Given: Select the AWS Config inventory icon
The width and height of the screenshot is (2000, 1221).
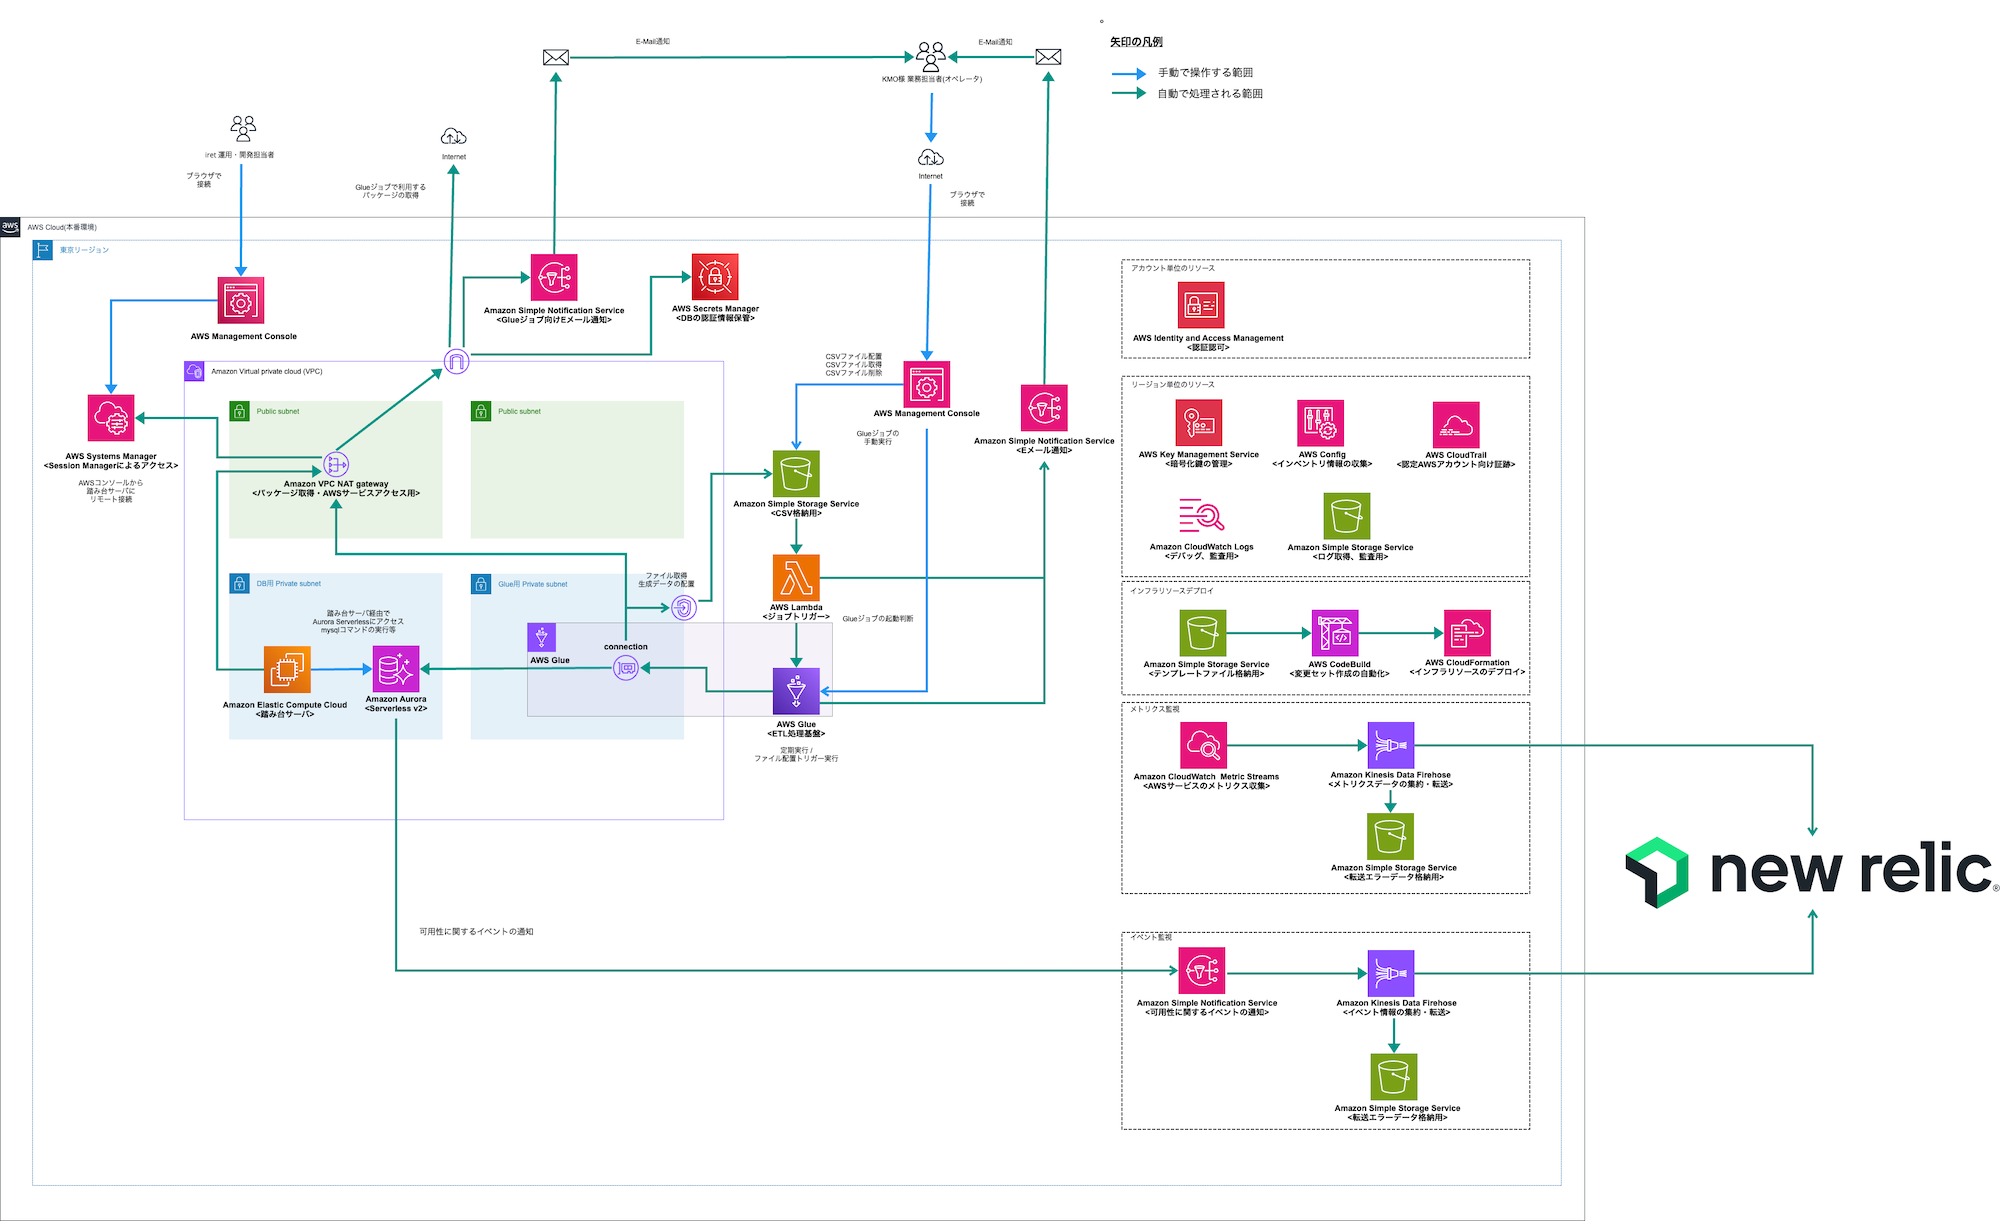Looking at the screenshot, I should coord(1321,423).
